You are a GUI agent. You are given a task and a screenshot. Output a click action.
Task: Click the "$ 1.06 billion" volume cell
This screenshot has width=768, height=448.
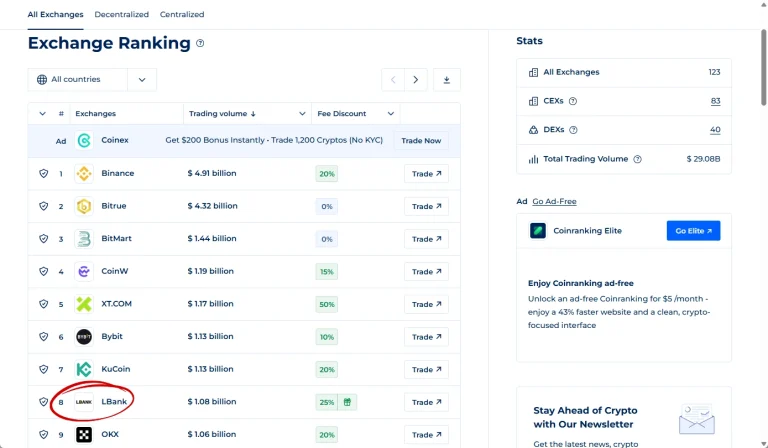(x=212, y=434)
